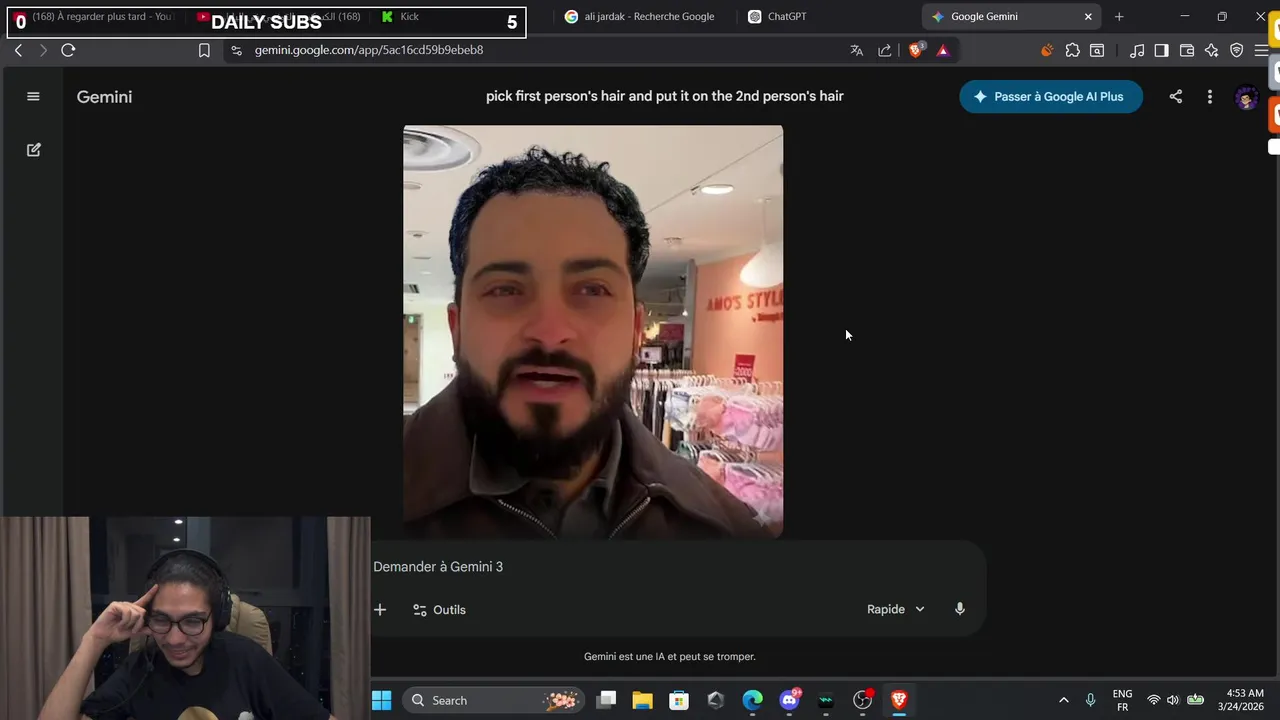This screenshot has height=720, width=1280.
Task: Open the Outils tools menu
Action: pos(440,609)
